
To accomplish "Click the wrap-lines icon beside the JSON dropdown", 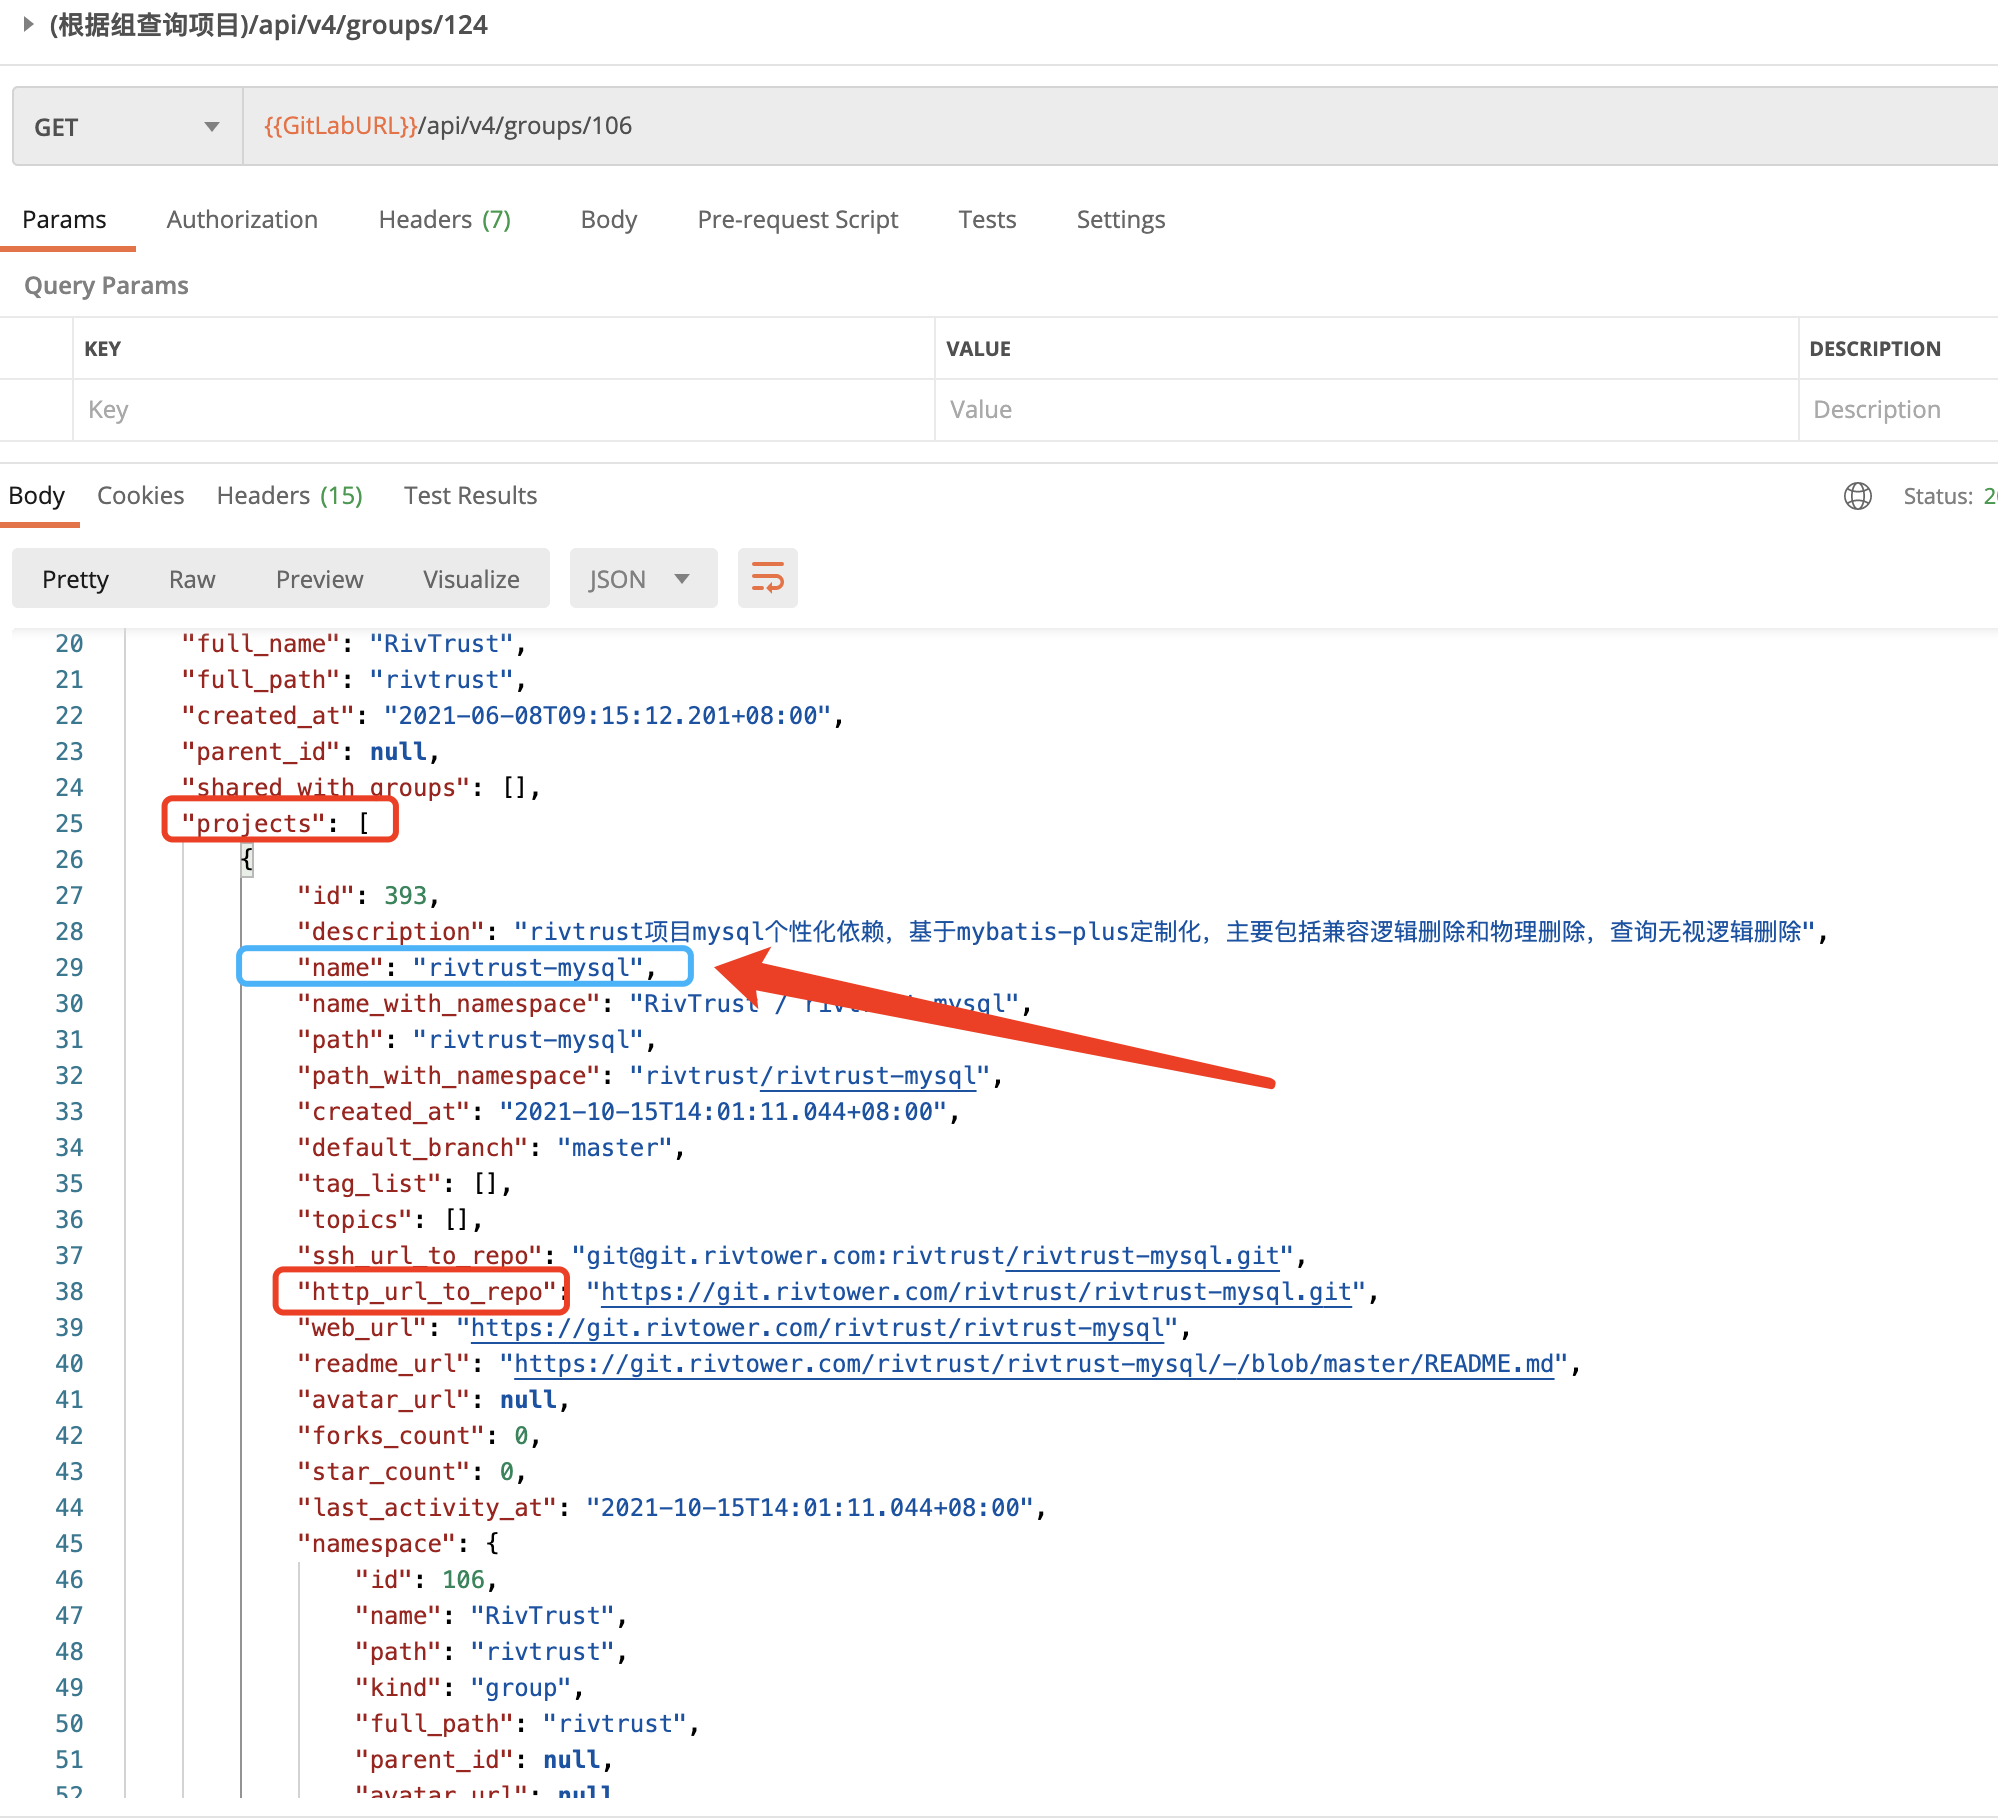I will (768, 578).
